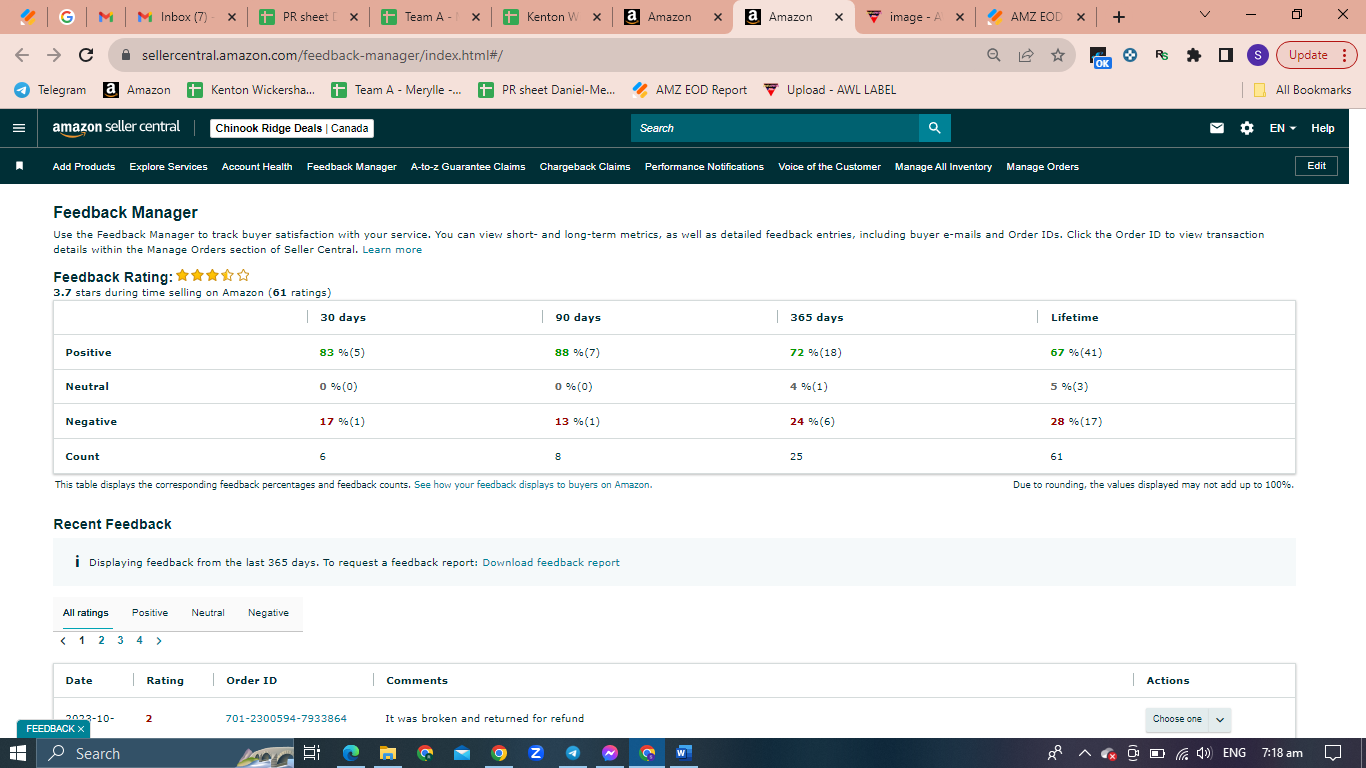Open the All Bookmarks folder
This screenshot has height=768, width=1366.
(x=1302, y=90)
